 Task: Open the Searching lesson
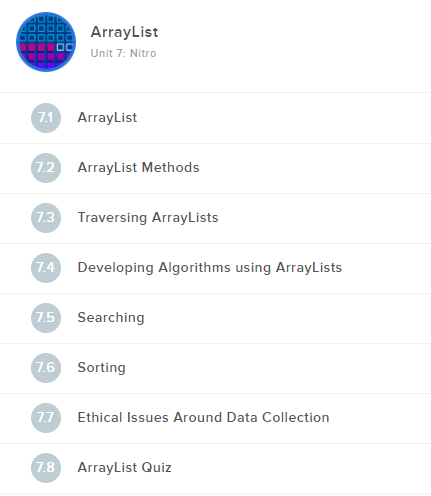[111, 318]
